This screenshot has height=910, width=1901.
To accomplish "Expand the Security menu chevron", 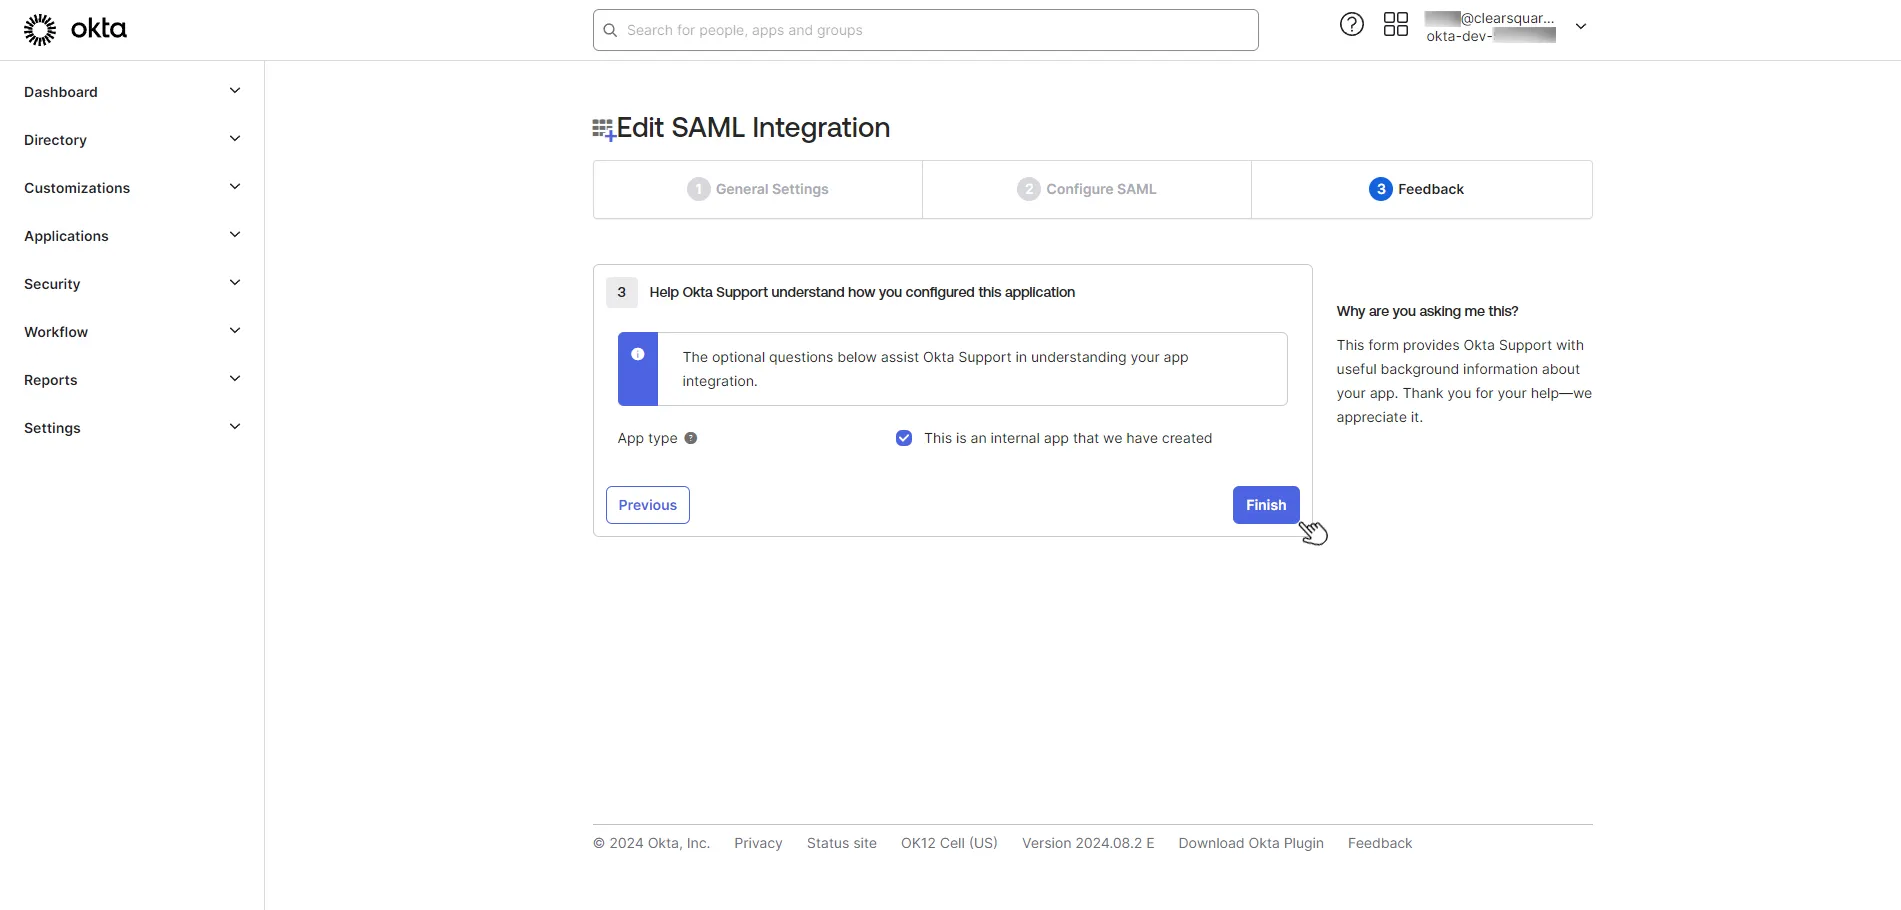I will [x=235, y=283].
